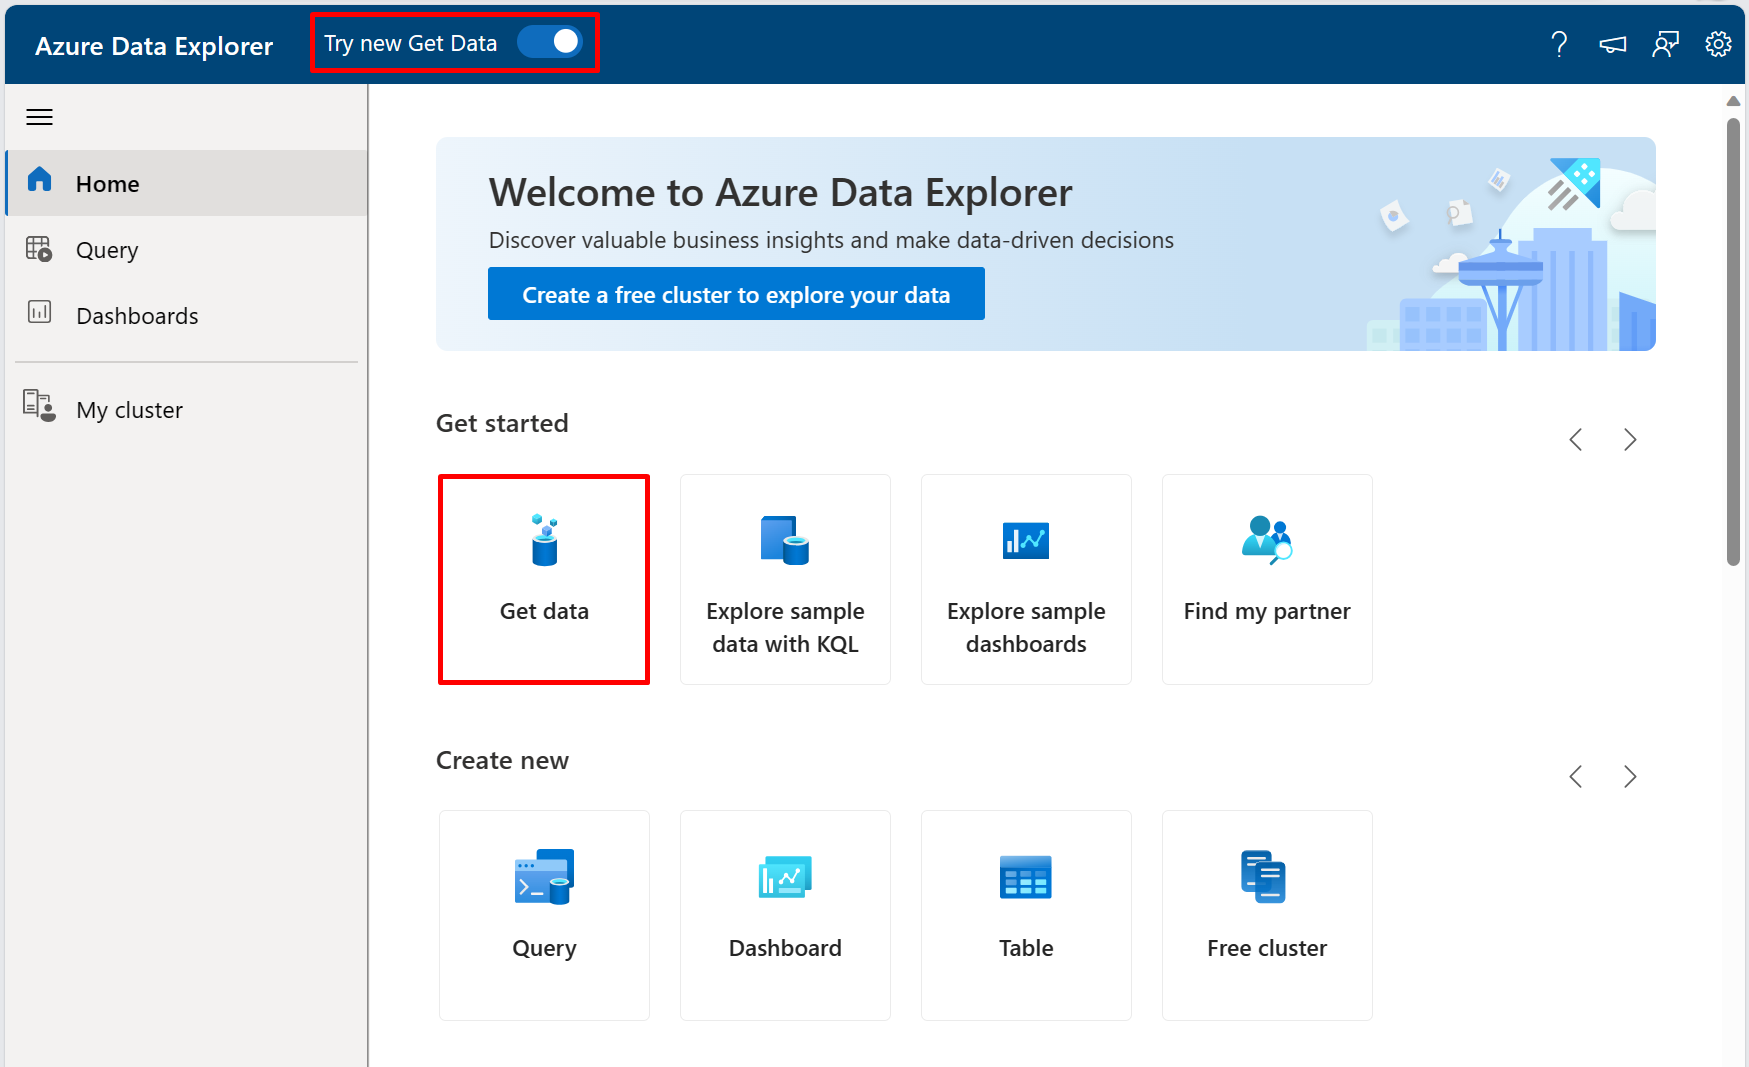Click the Welcome to Azure Data Explorer heading
This screenshot has width=1749, height=1067.
point(780,192)
